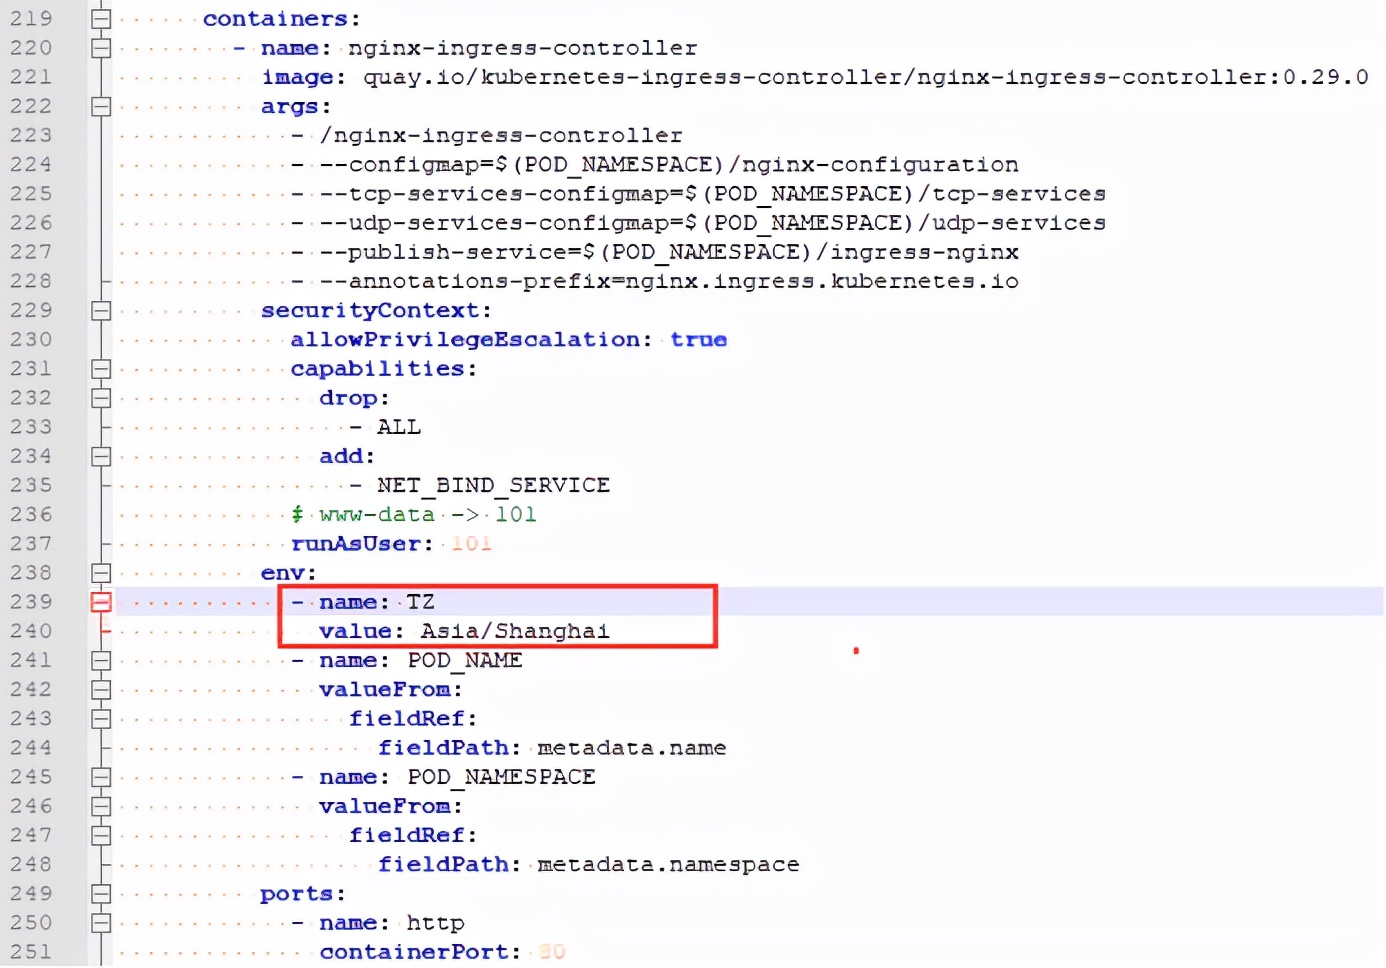Click the '# www-data -> 101' comment
Screen dimensions: 1386x968
coord(413,514)
